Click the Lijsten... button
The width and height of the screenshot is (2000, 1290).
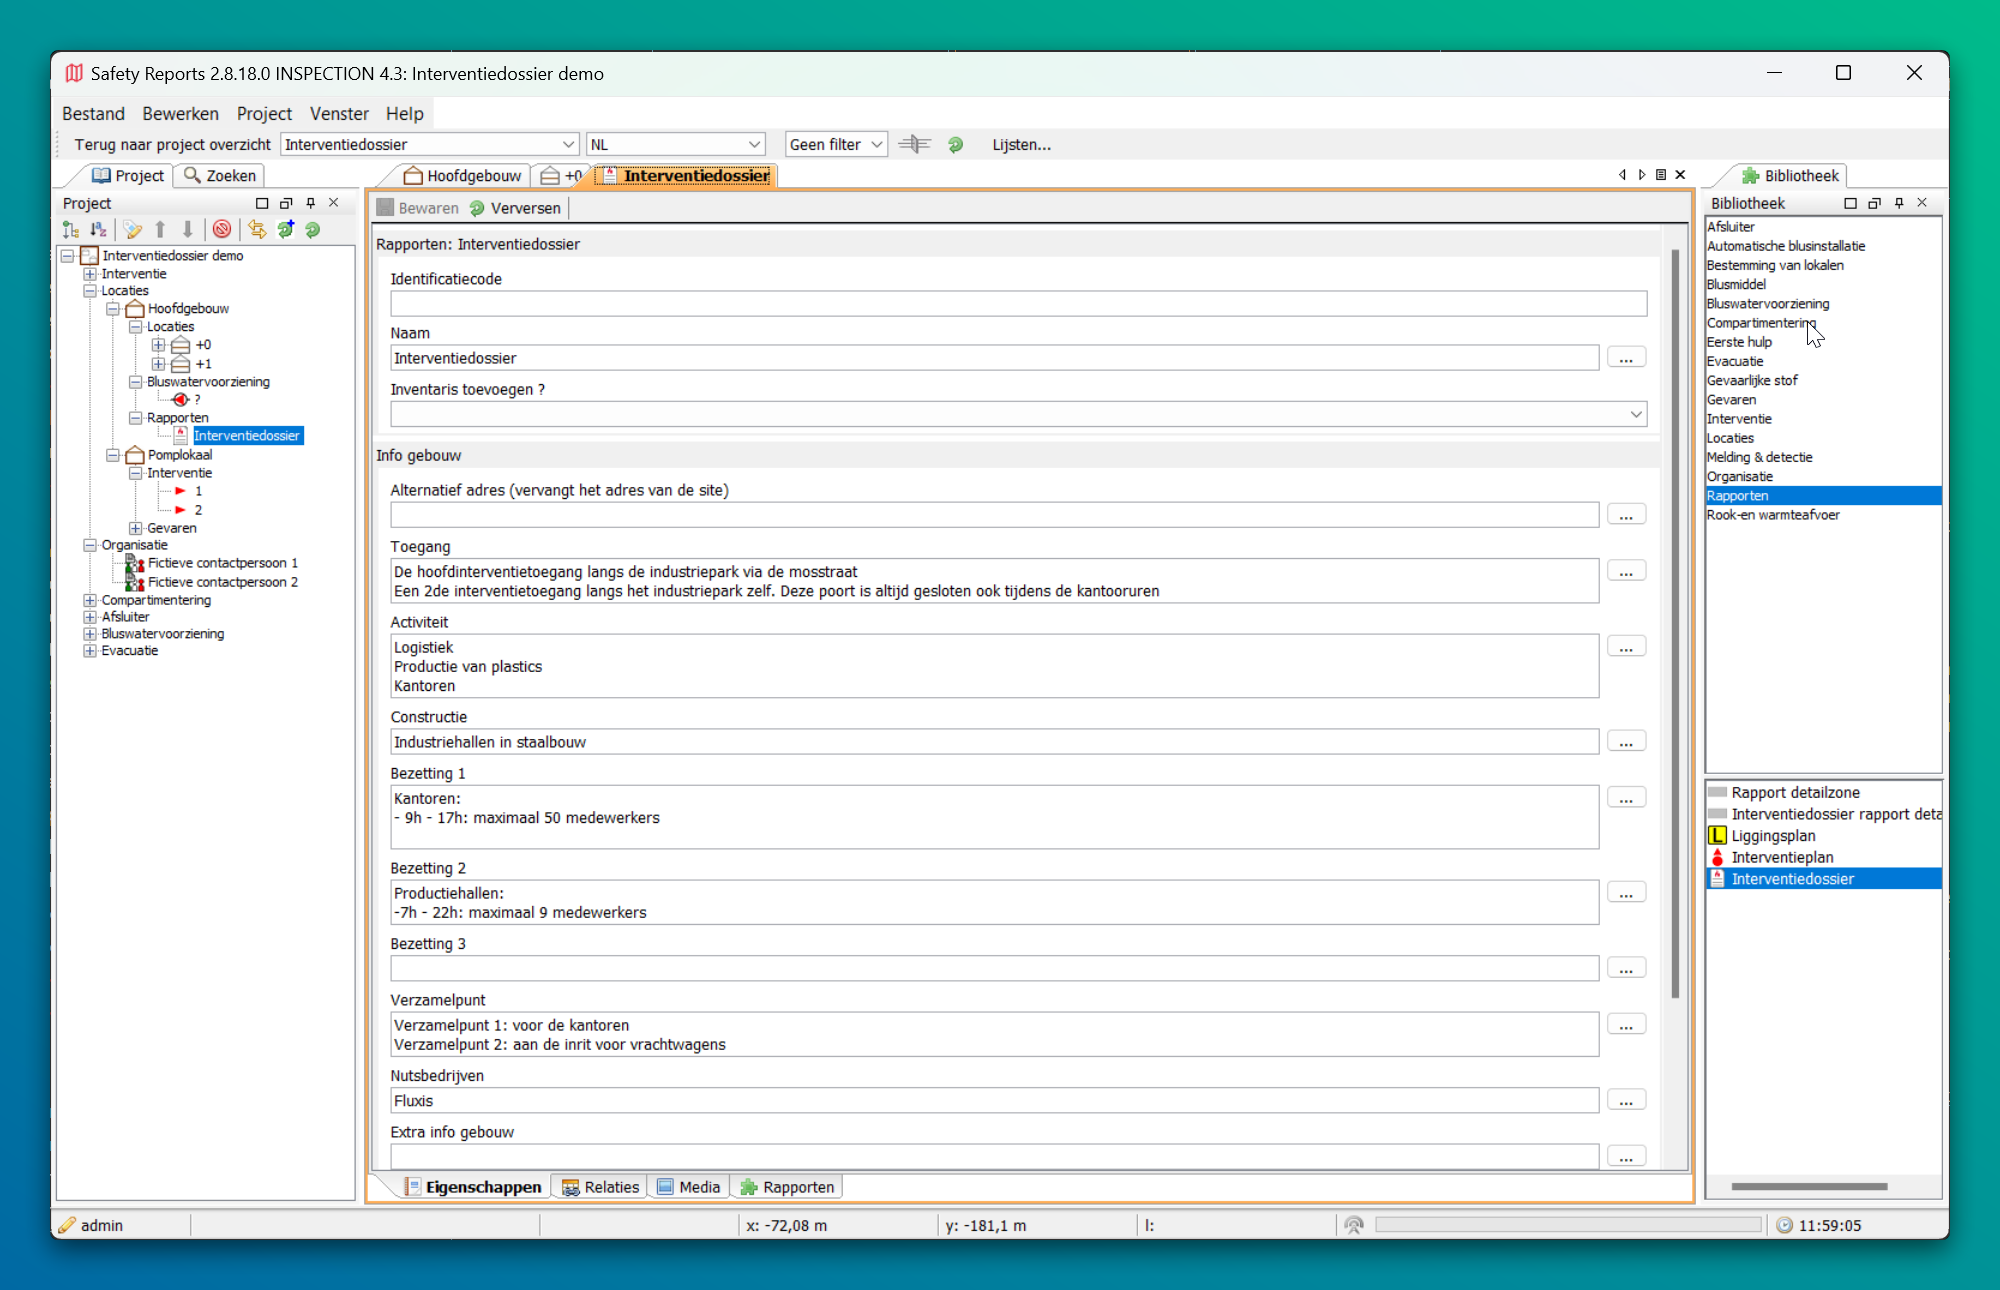tap(1021, 145)
